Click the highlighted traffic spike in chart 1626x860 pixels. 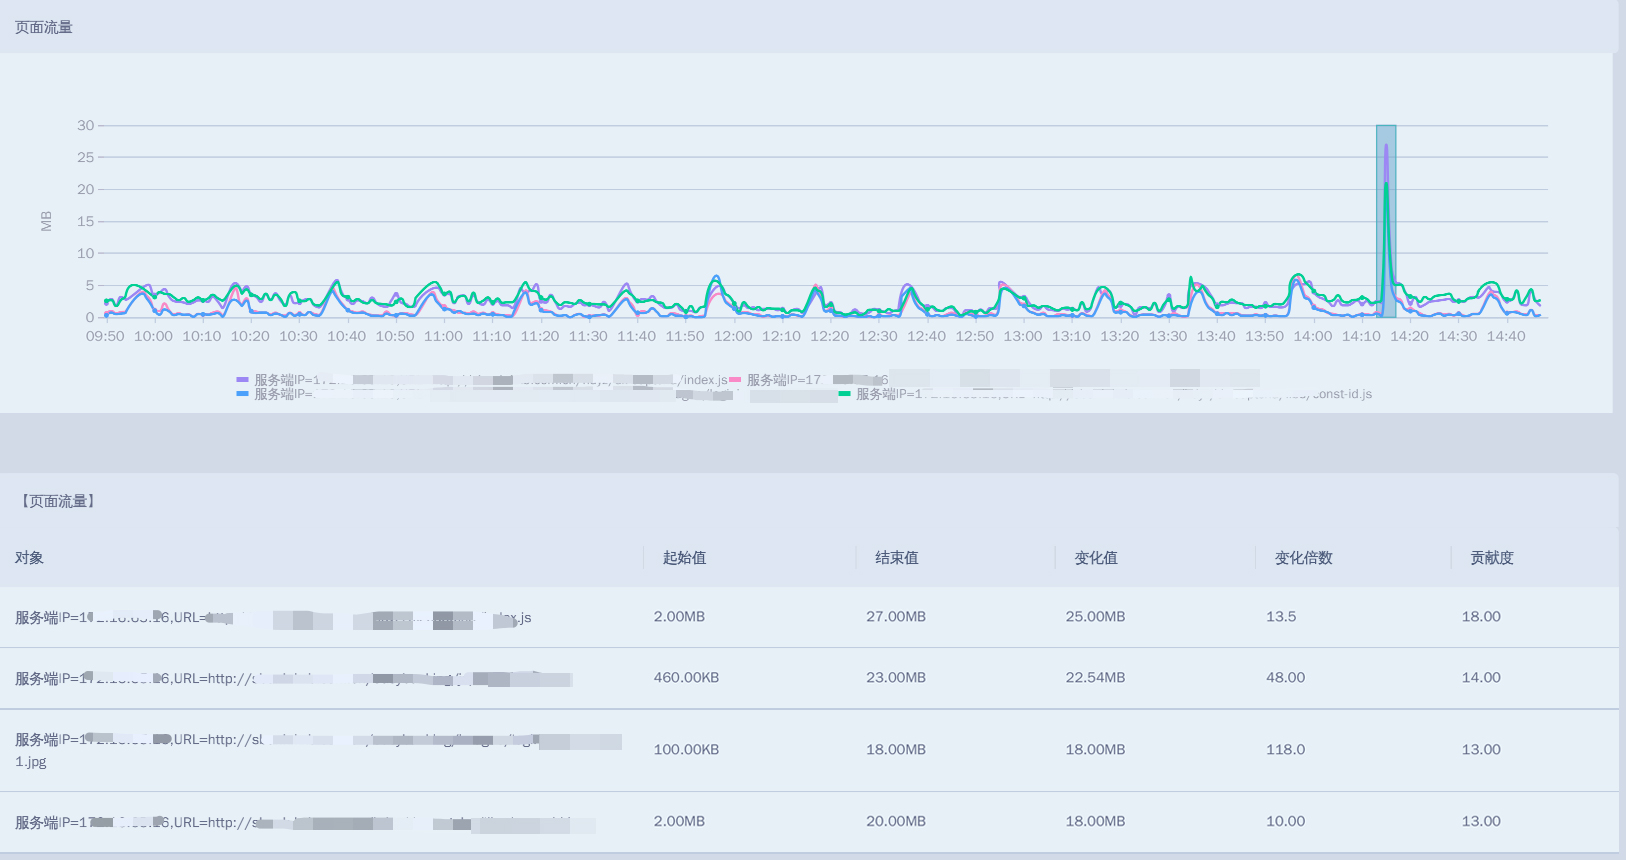(x=1386, y=220)
